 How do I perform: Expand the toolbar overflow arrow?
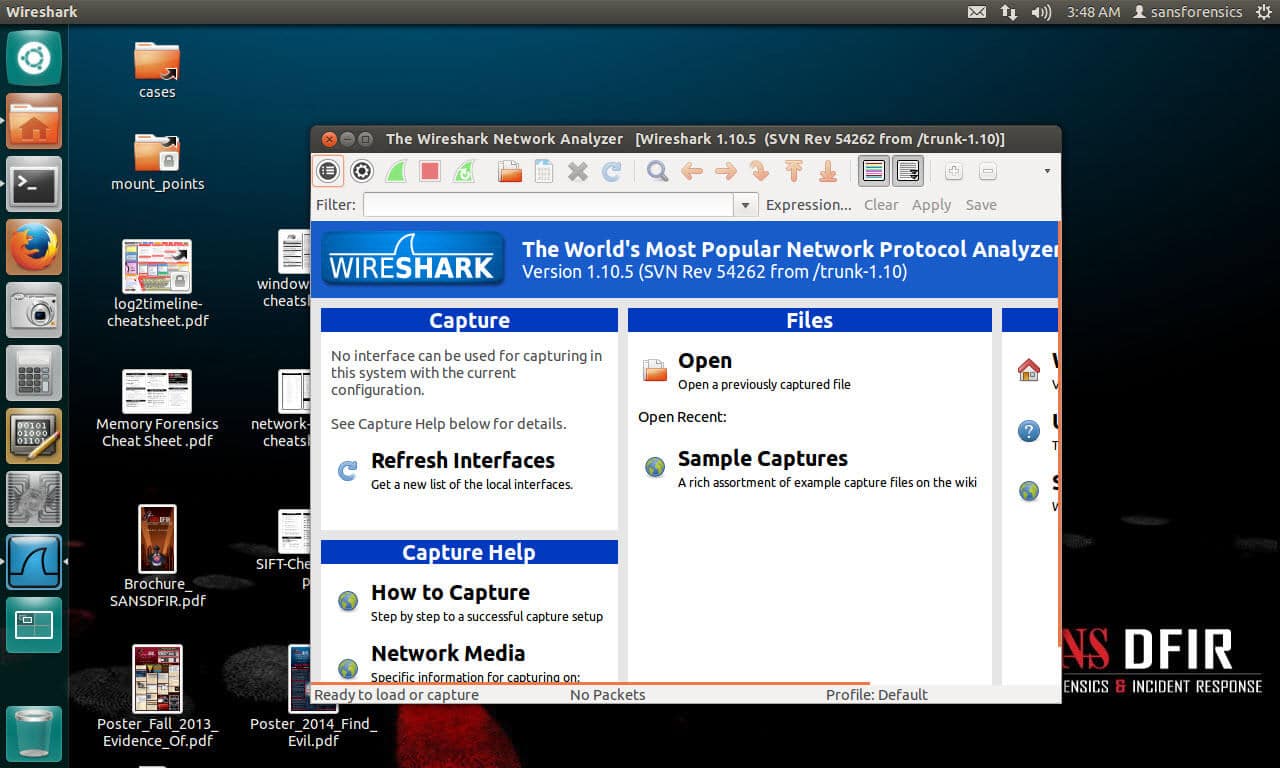click(1047, 171)
